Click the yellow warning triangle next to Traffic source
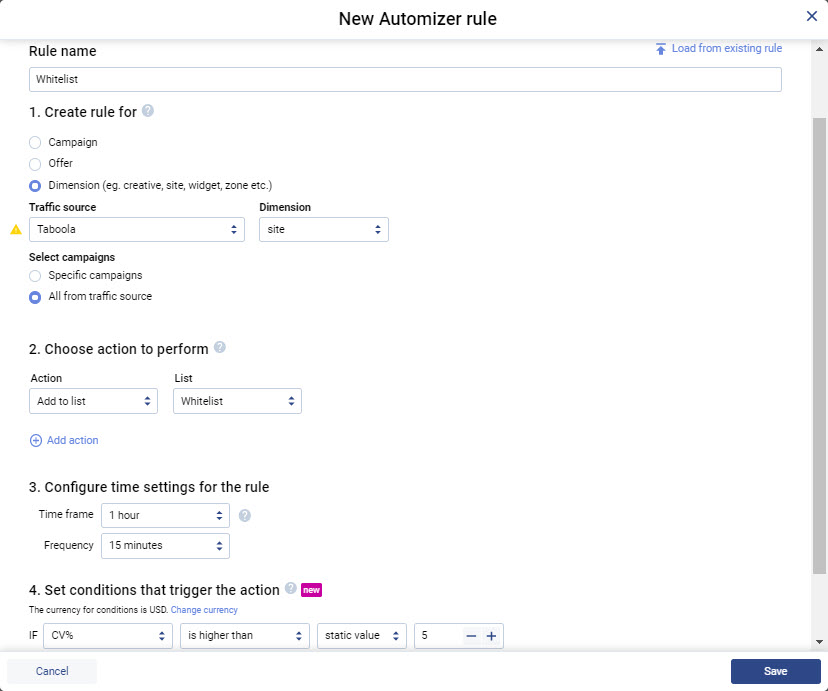Screen dimensions: 828x691 (16, 229)
